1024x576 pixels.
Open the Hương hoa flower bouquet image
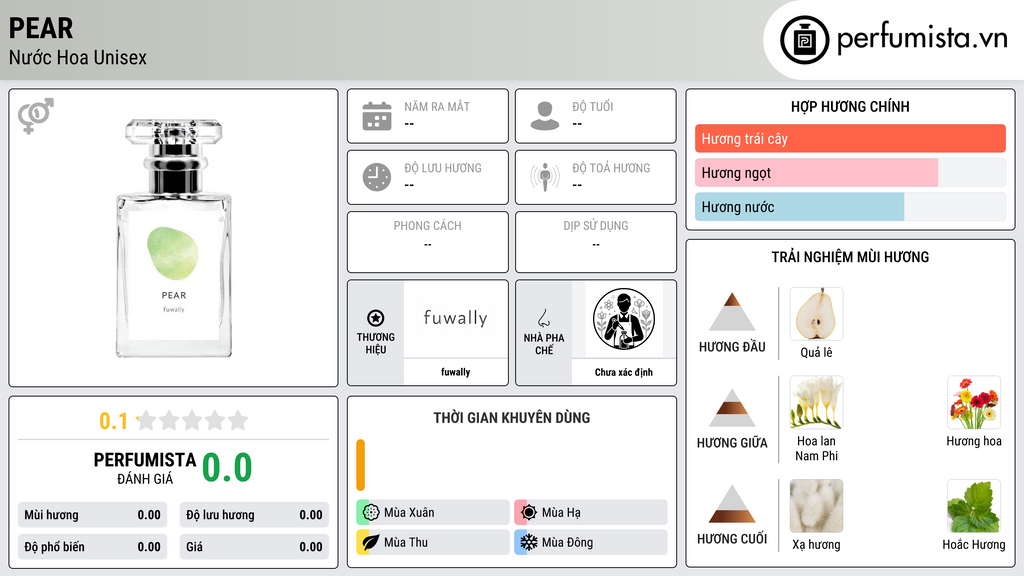[x=974, y=402]
